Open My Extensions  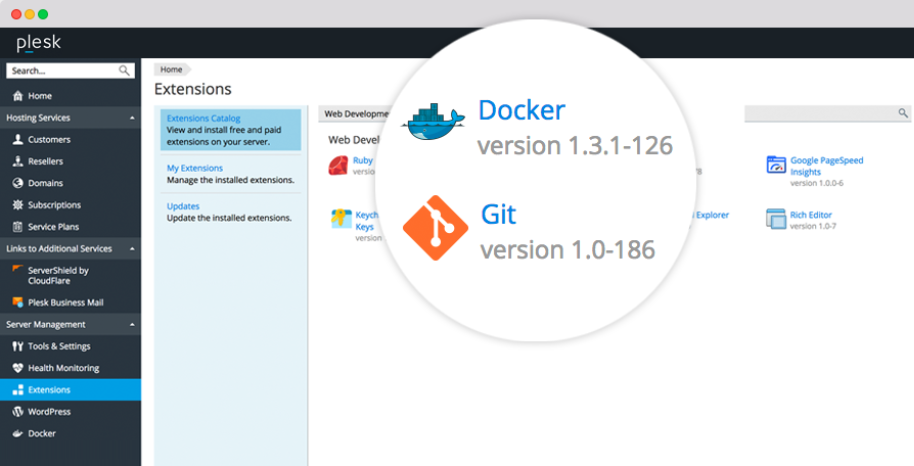point(195,168)
